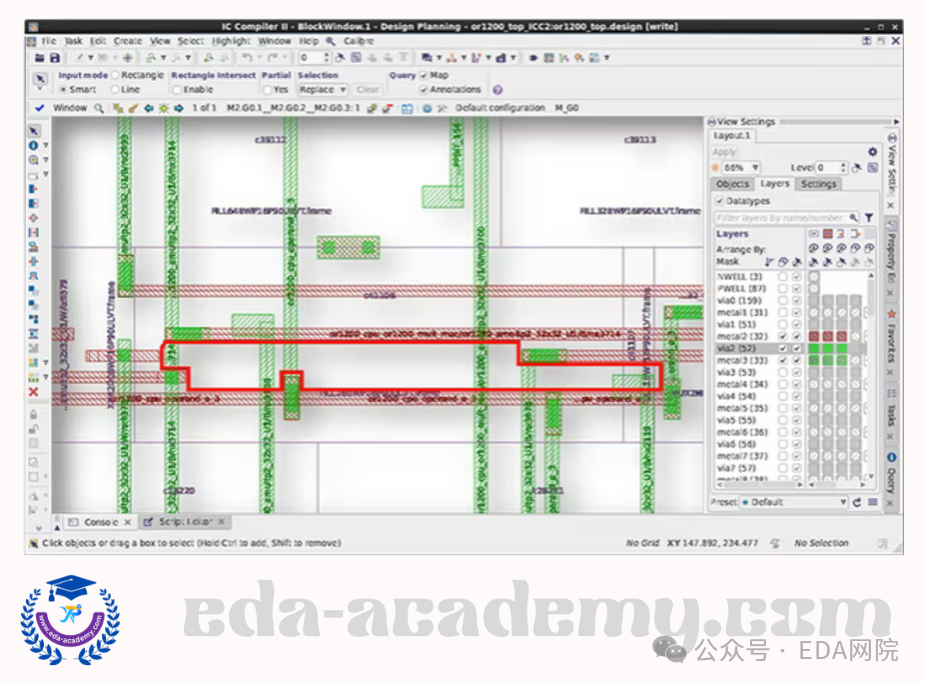This screenshot has height=687, width=928.
Task: Open the 66% brightness dropdown
Action: [742, 168]
